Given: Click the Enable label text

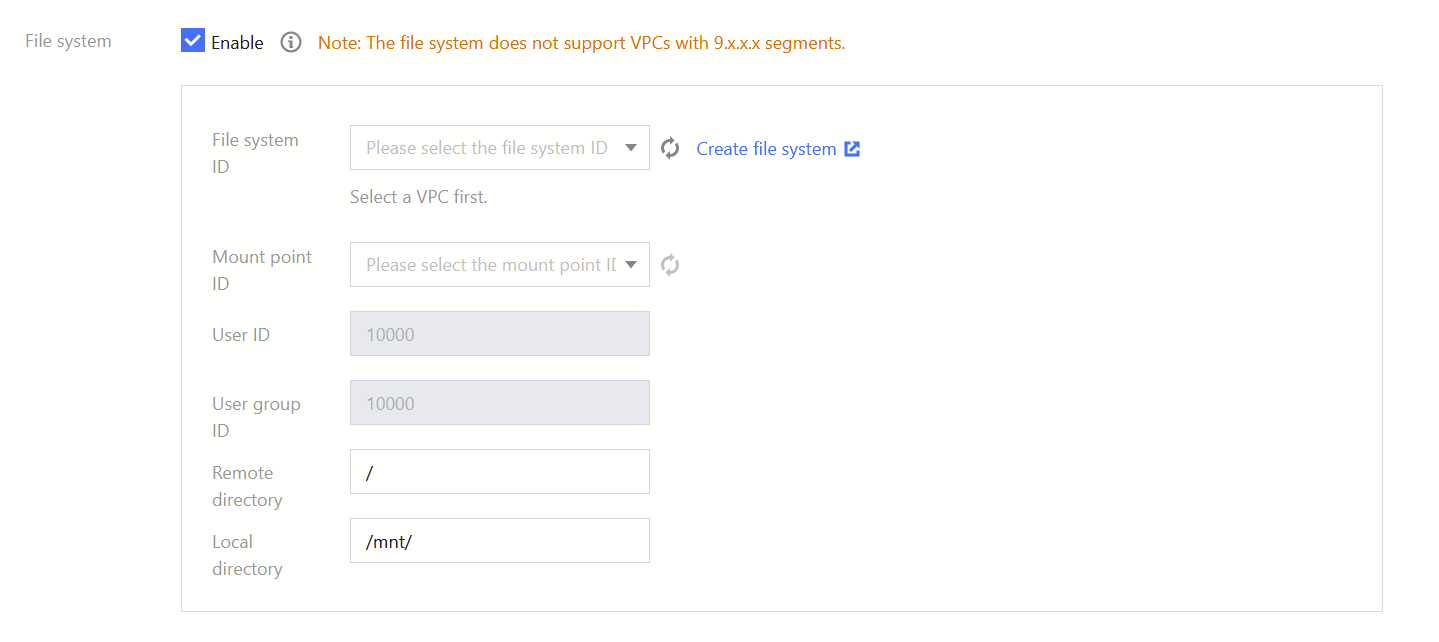Looking at the screenshot, I should click(x=237, y=43).
